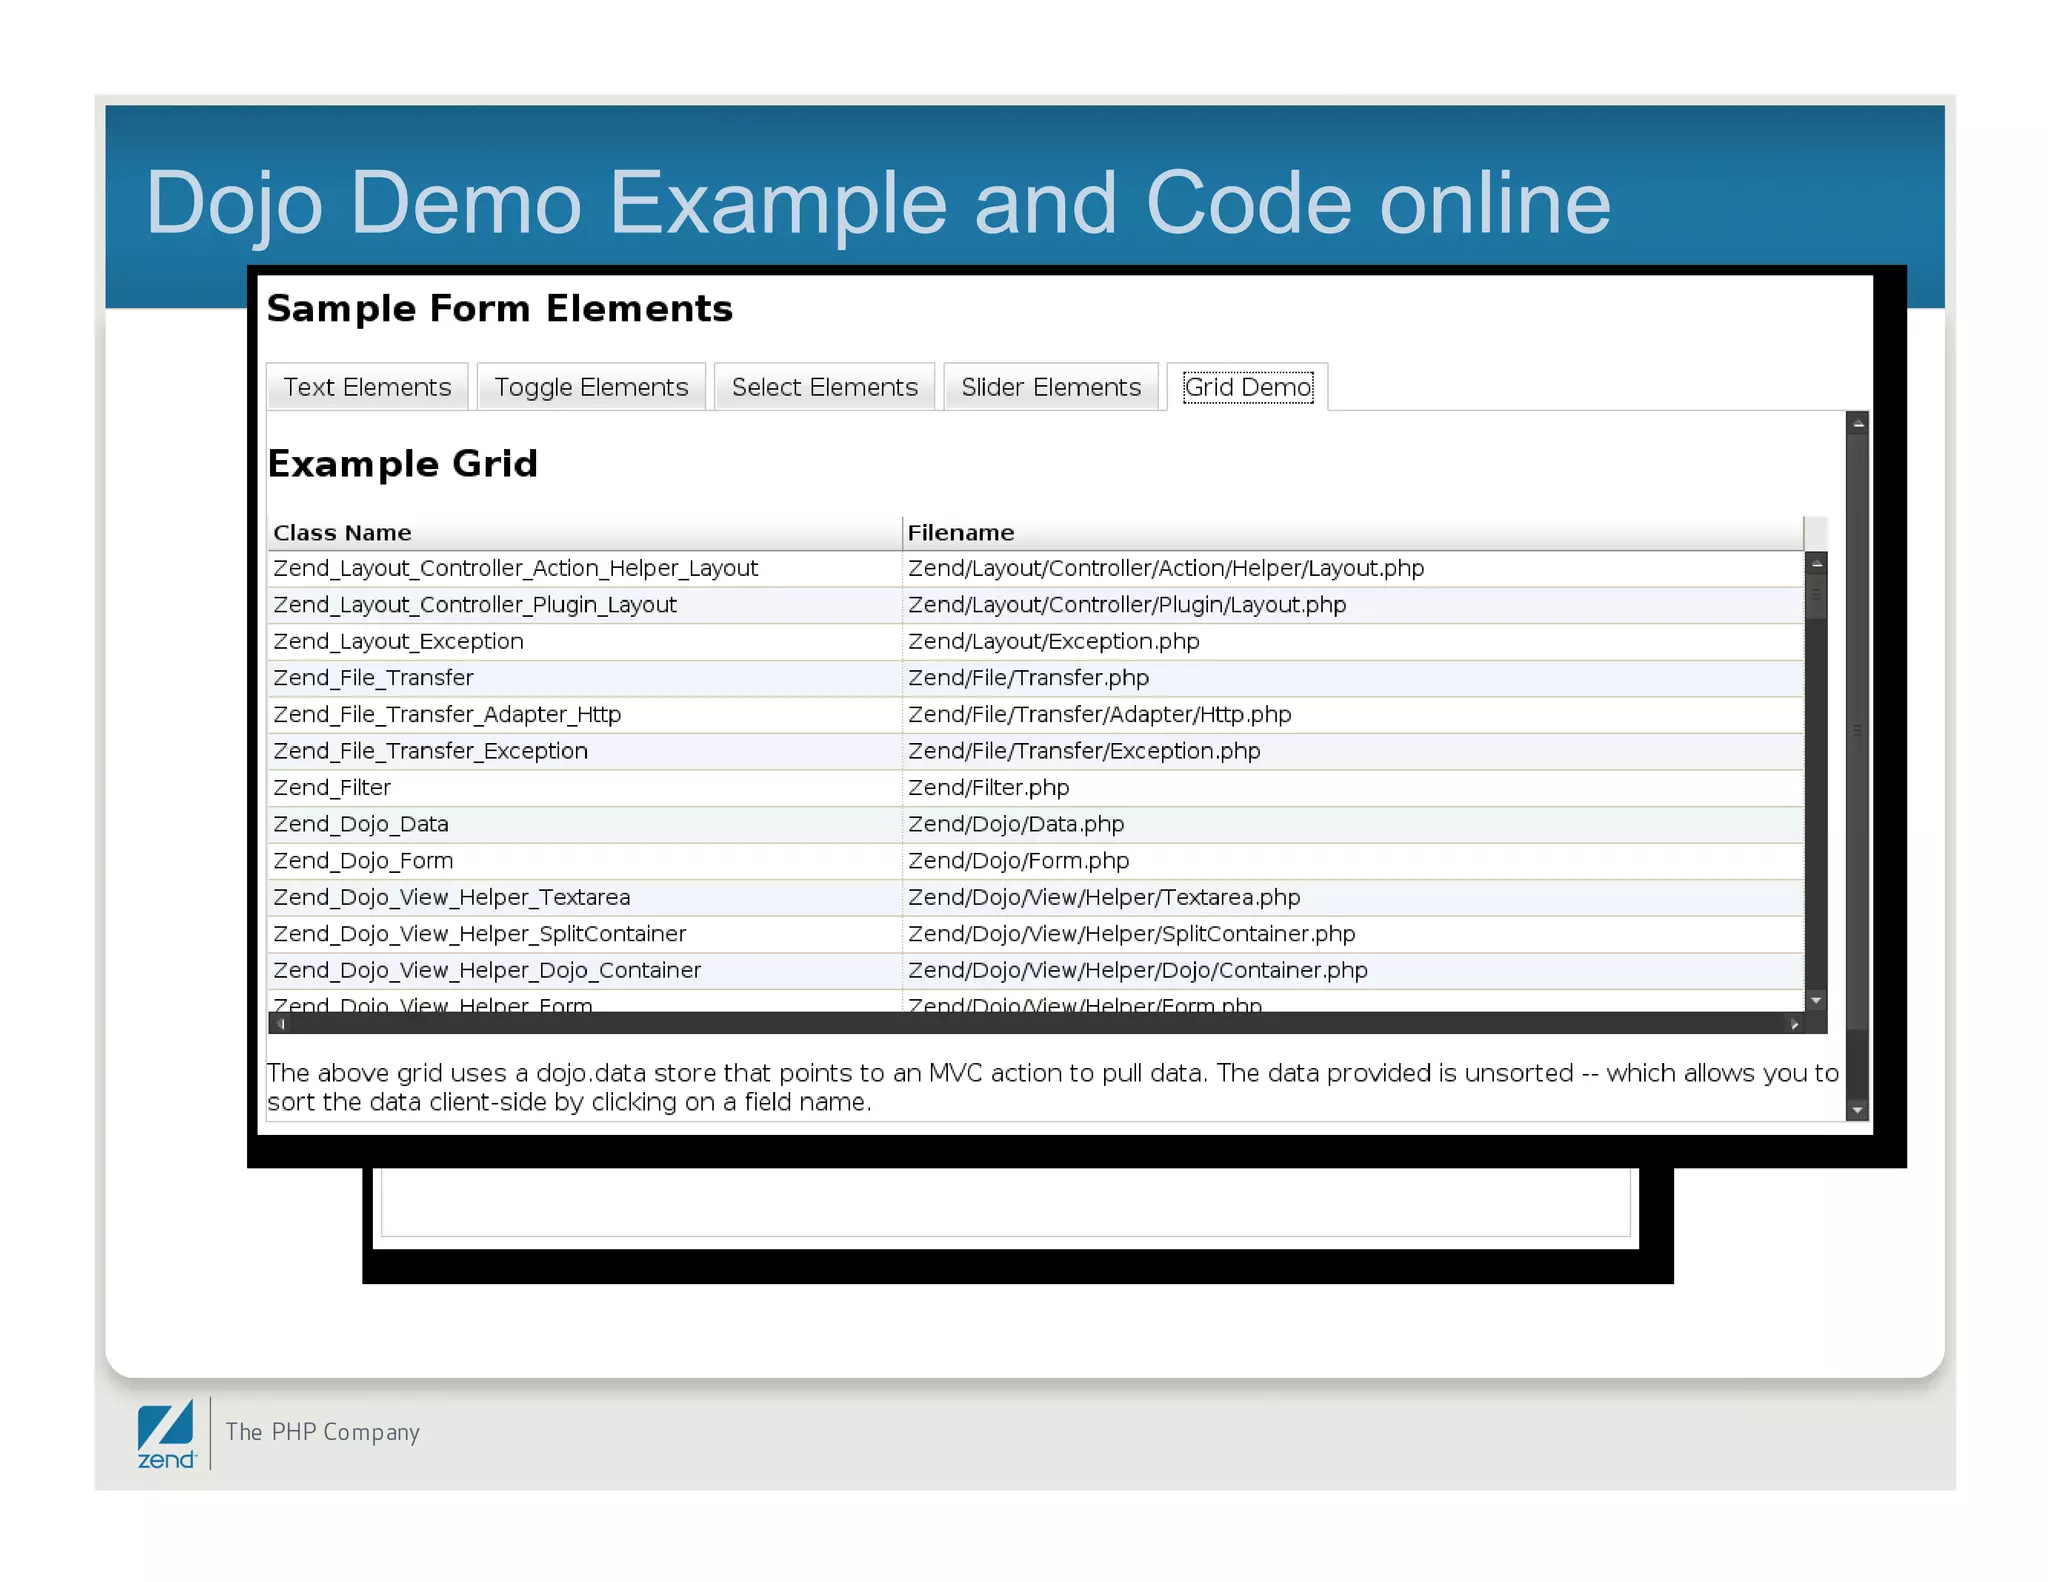
Task: Click Zend/File/Transfer/Exception.php filename
Action: (x=1353, y=751)
